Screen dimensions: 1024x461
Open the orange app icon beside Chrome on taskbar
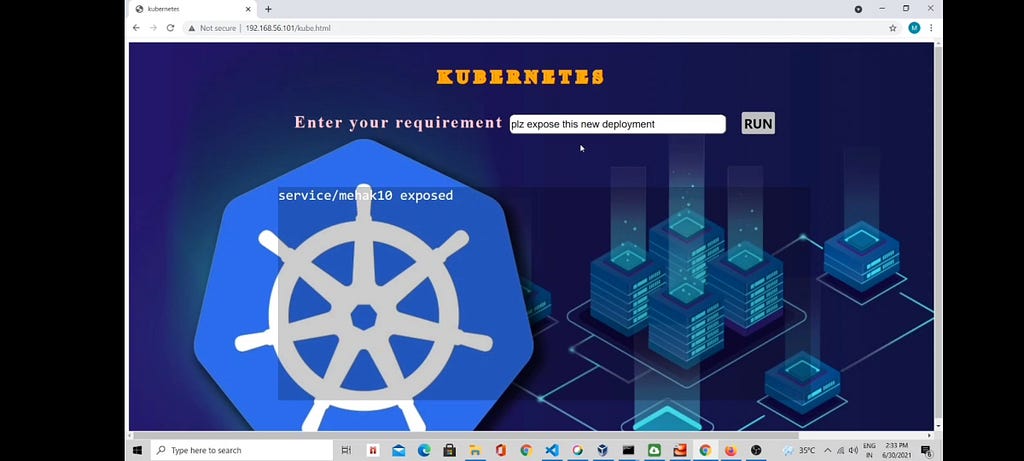tap(680, 450)
